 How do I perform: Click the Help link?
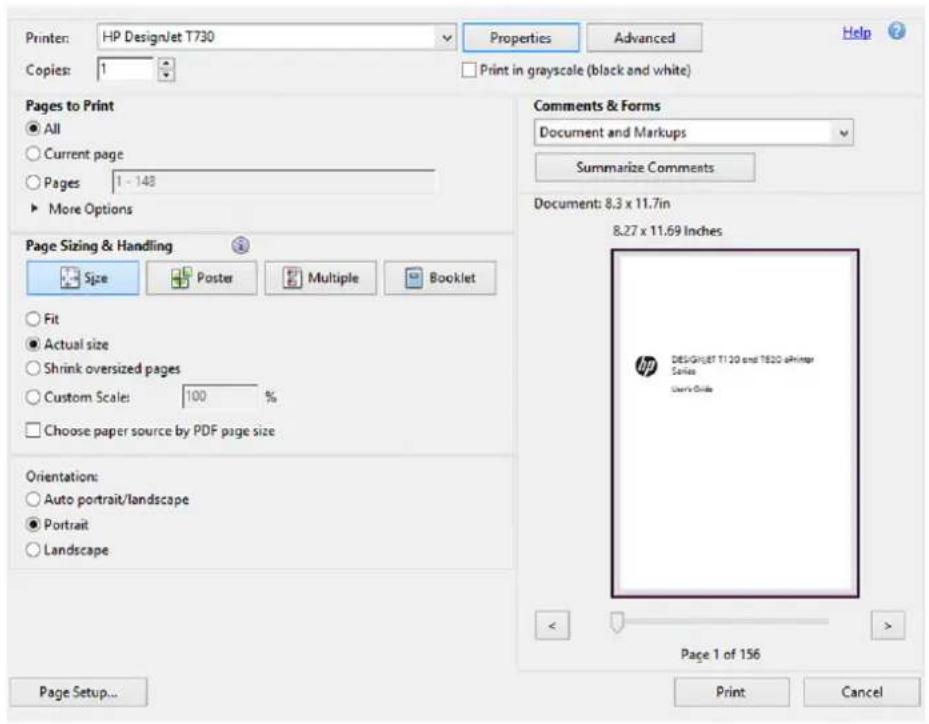856,33
